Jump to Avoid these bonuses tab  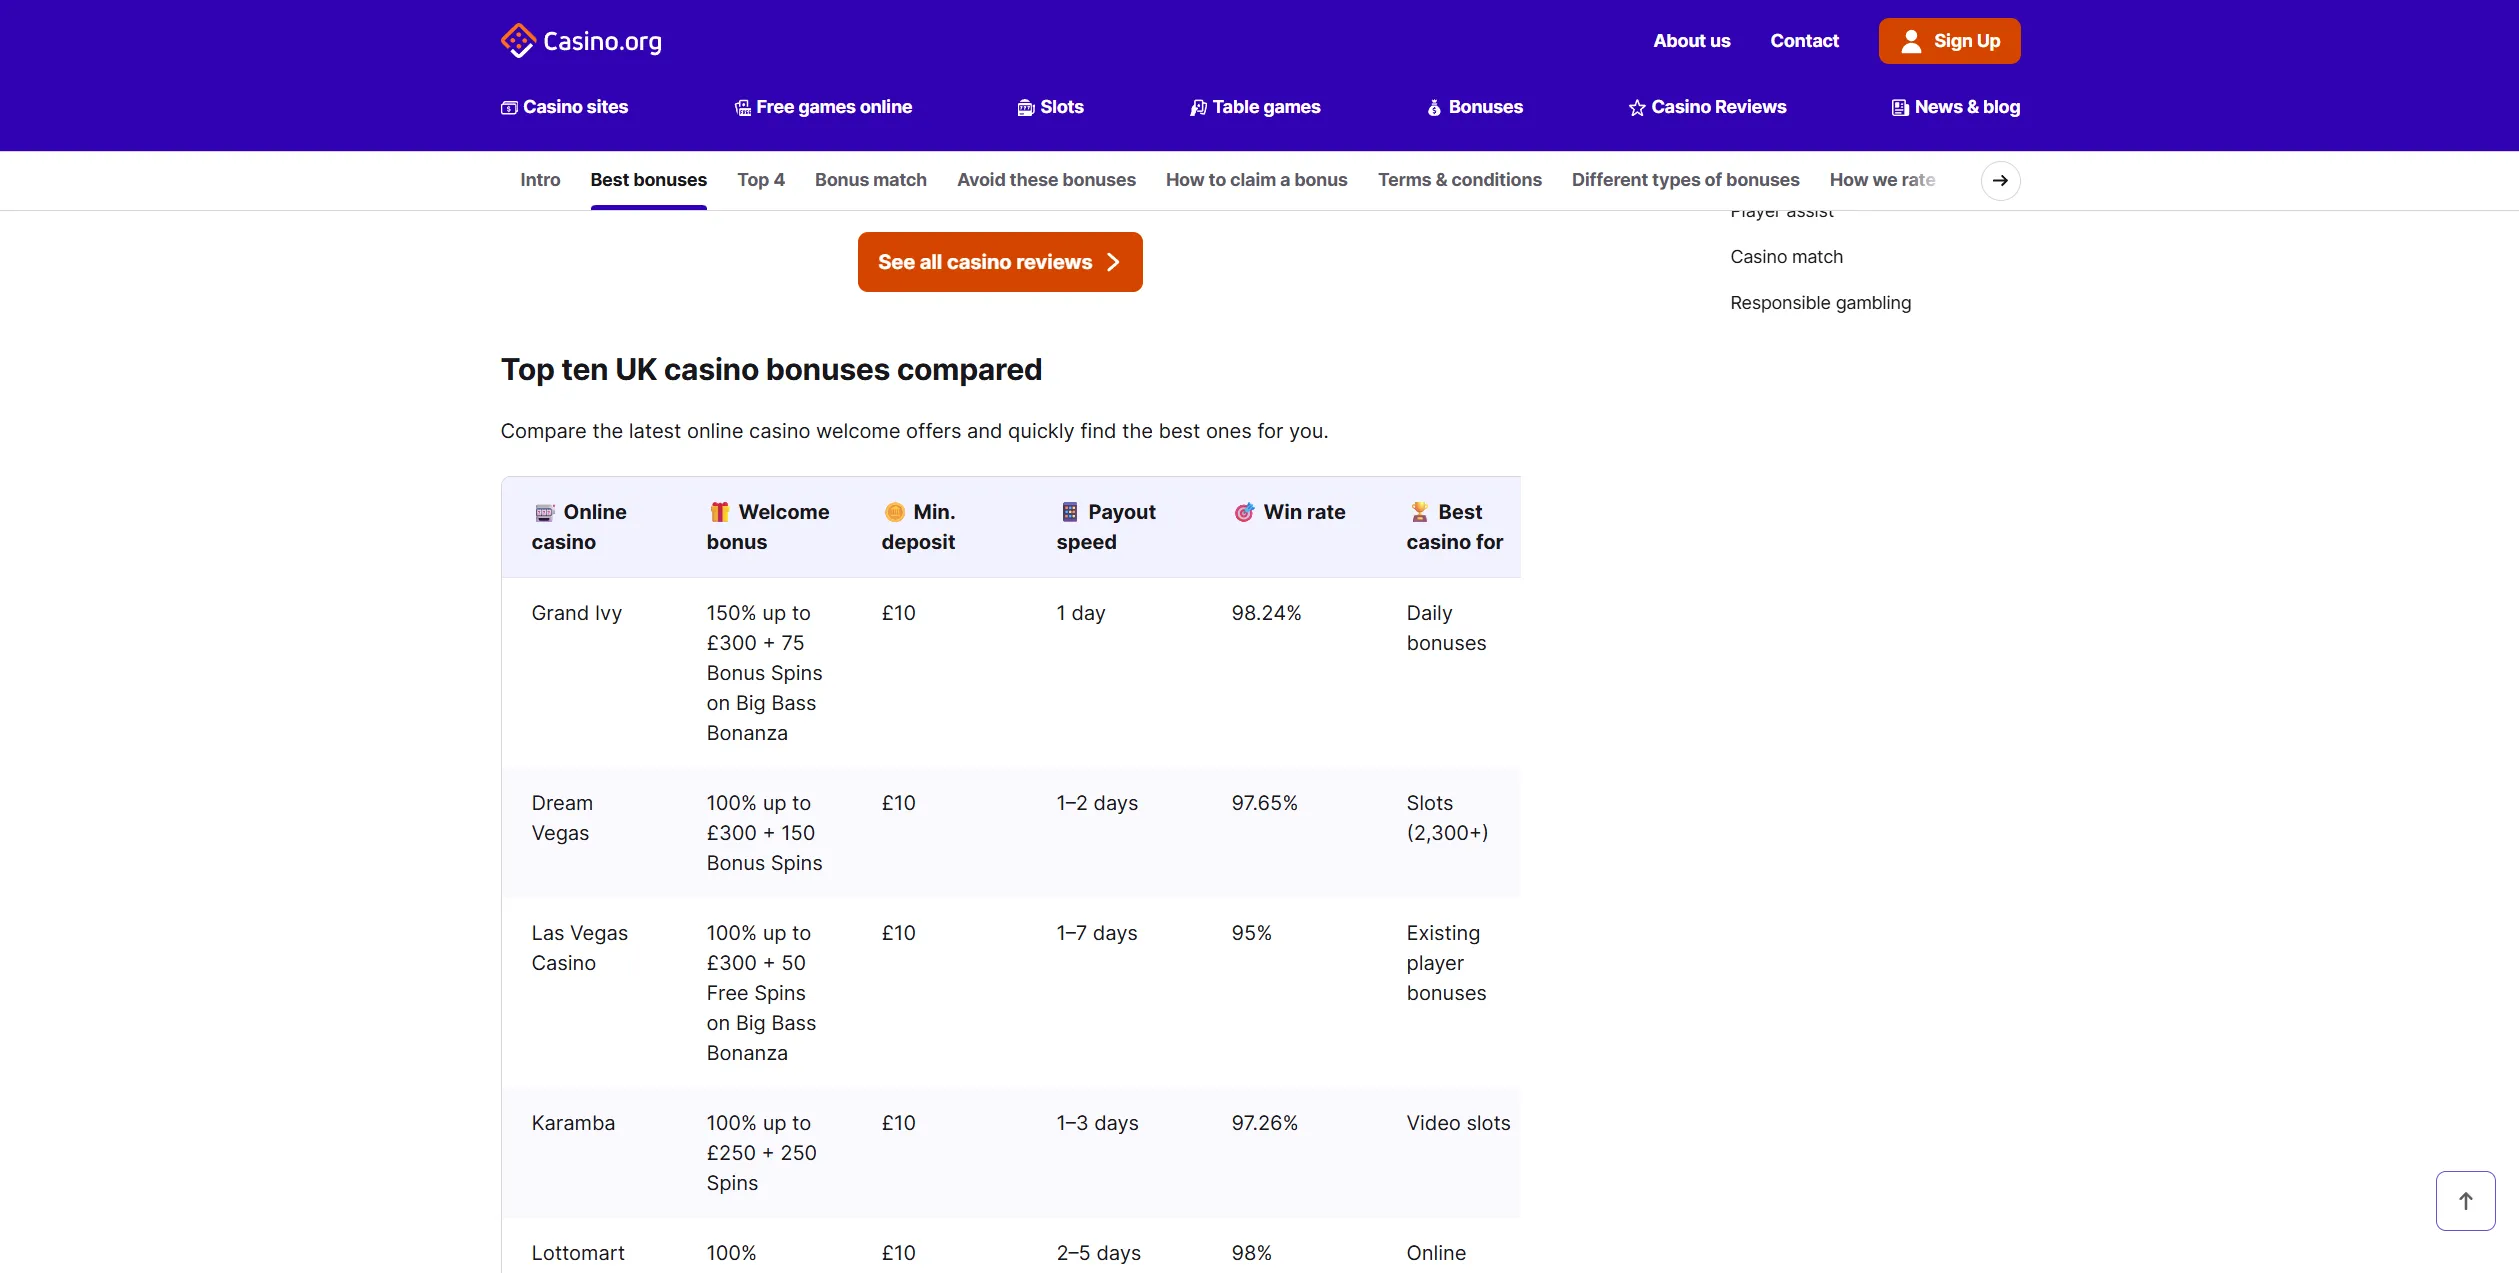point(1045,180)
